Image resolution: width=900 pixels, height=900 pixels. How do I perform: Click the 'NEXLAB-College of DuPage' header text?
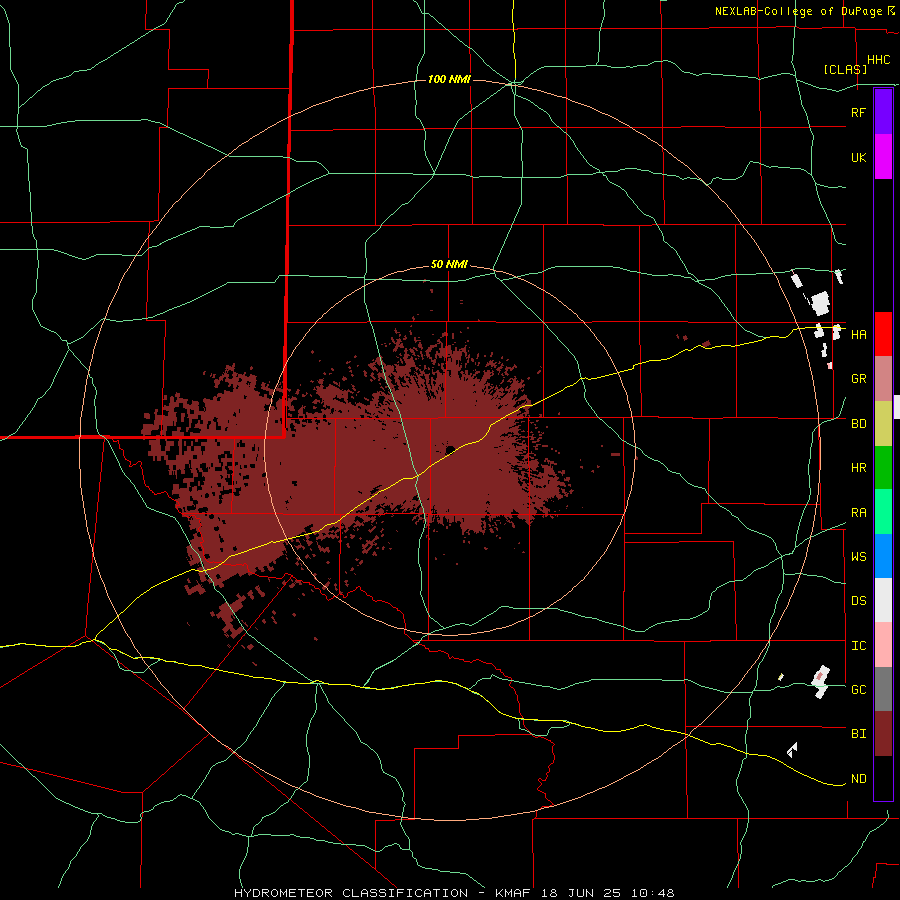point(798,11)
